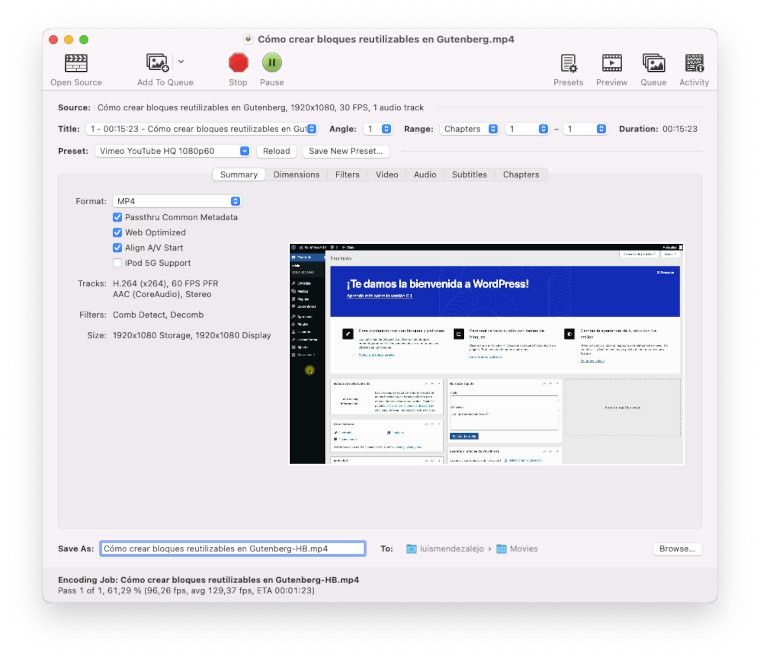This screenshot has height=659, width=760.
Task: Minimize the HandBrake window with yellow button
Action: (69, 39)
